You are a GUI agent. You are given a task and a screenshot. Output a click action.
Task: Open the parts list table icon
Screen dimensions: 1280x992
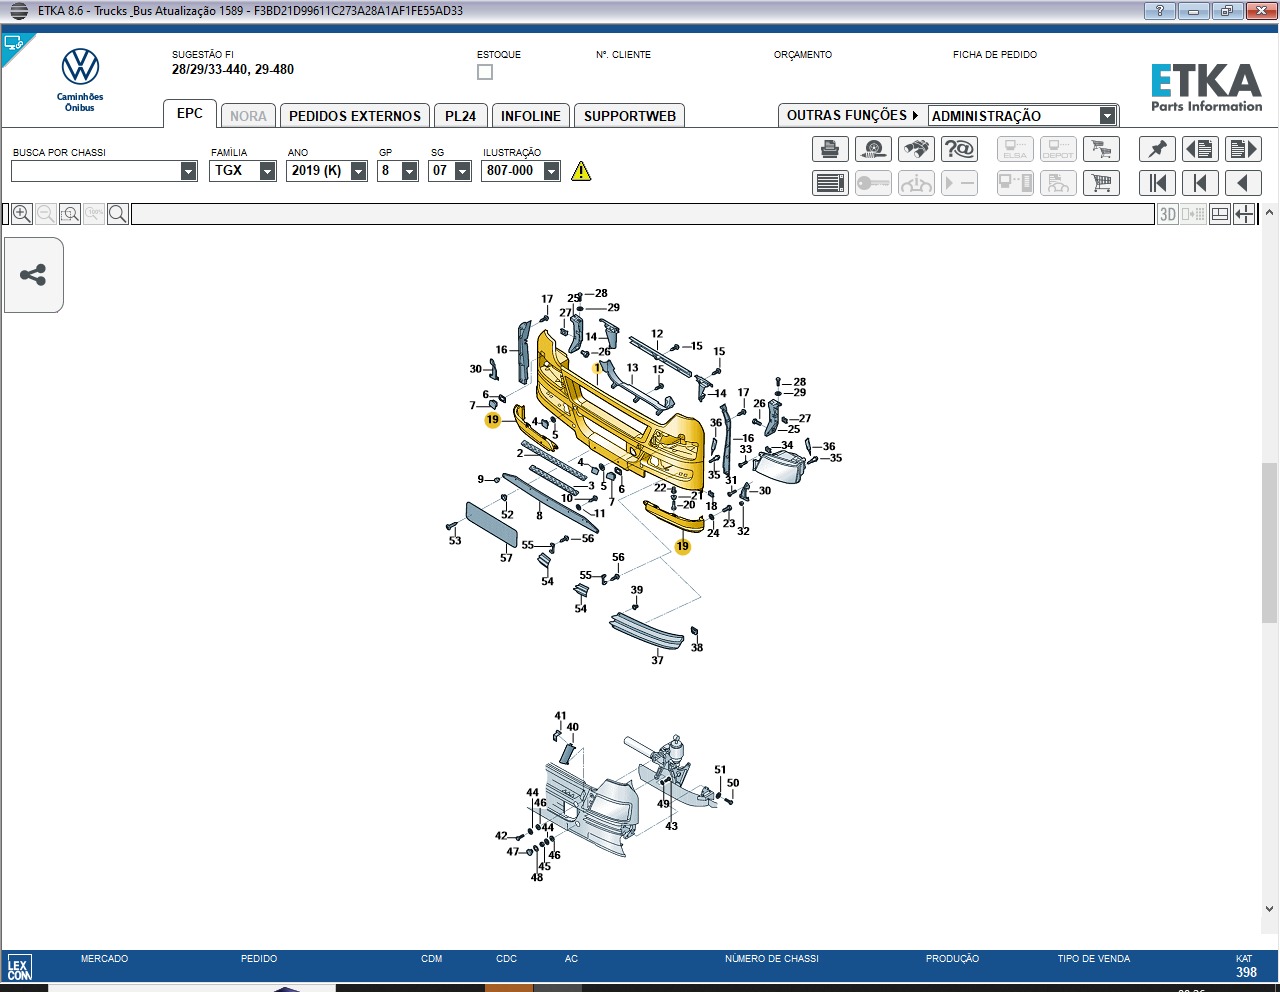click(x=830, y=183)
